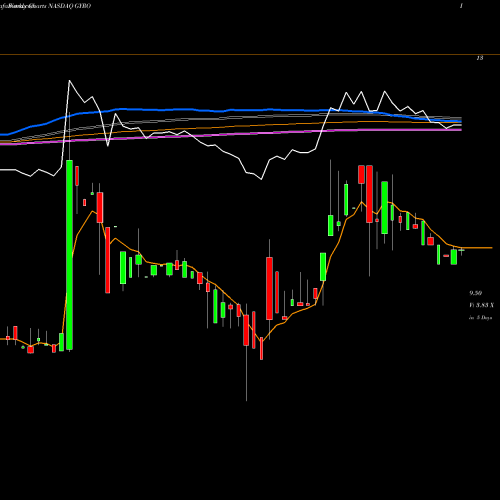Click the volume label under the 9.50 price

pyautogui.click(x=481, y=305)
